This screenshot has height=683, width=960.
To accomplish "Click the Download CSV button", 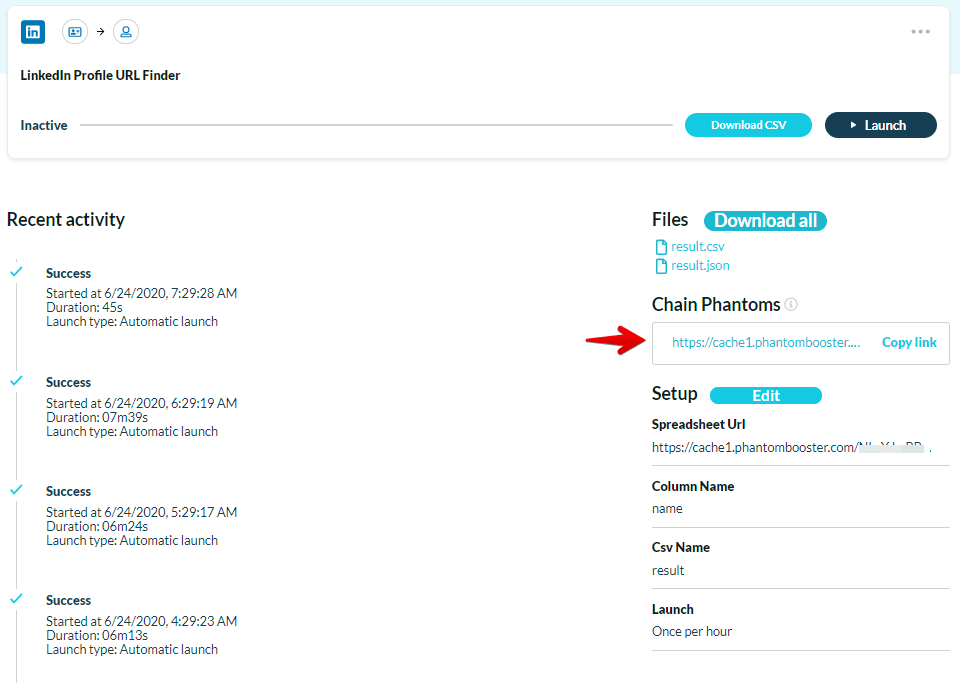I will click(748, 125).
